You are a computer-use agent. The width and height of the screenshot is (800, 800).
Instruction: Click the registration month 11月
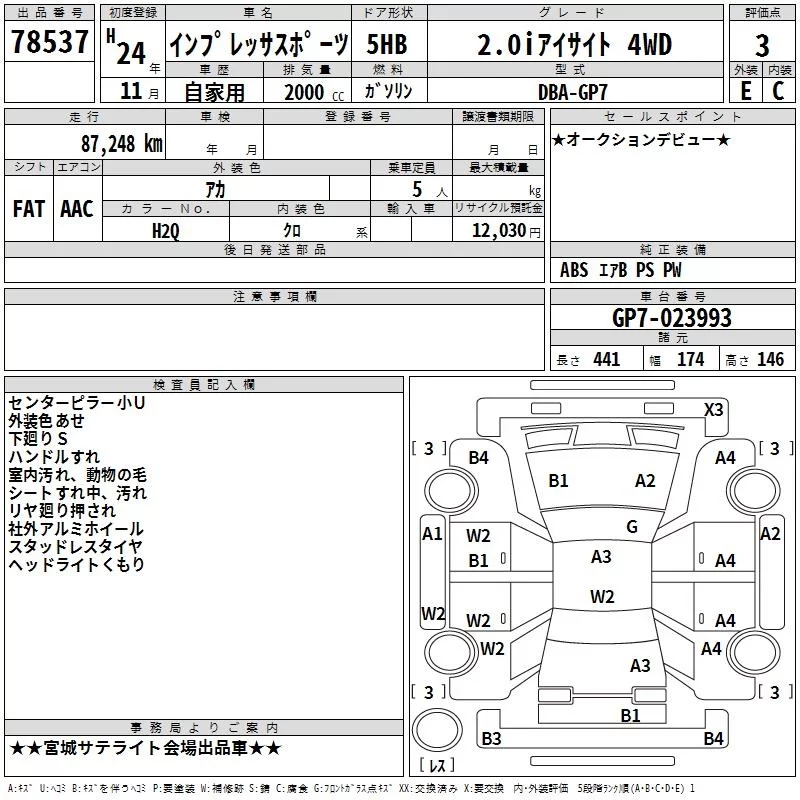[x=139, y=91]
